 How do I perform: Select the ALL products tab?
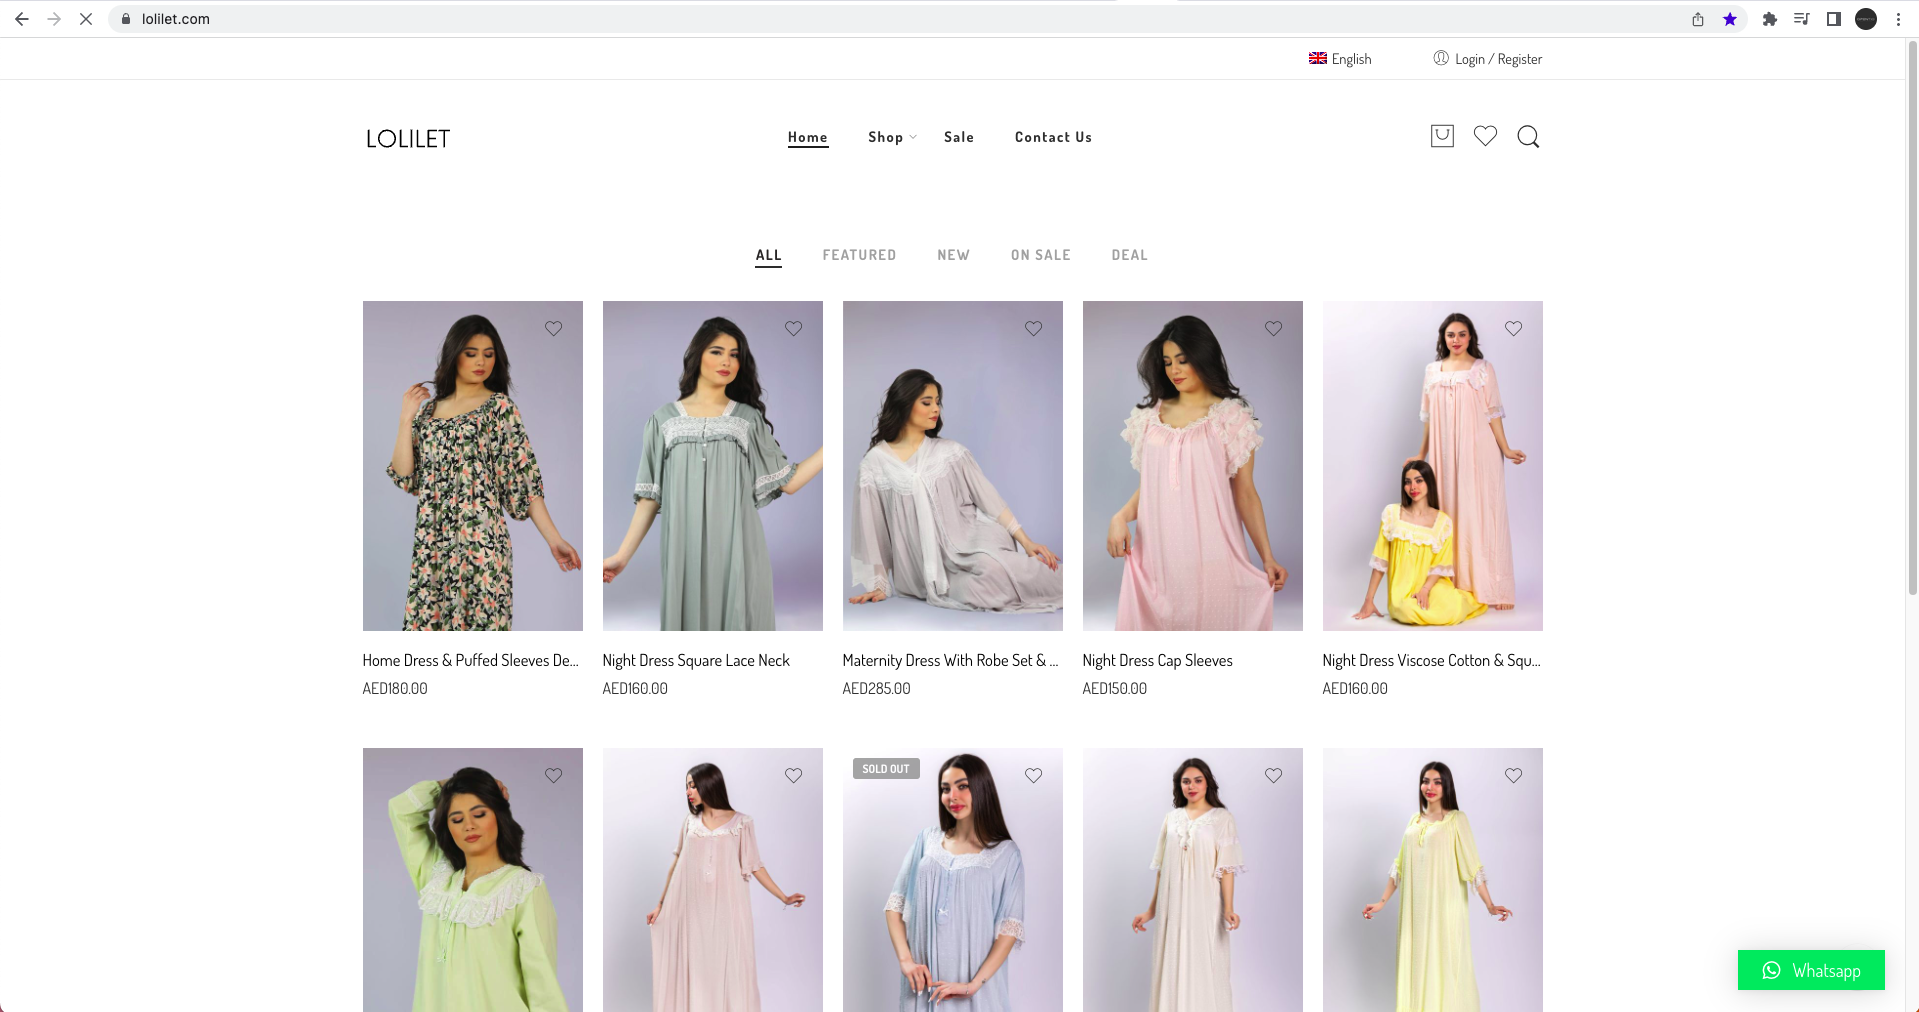[768, 255]
